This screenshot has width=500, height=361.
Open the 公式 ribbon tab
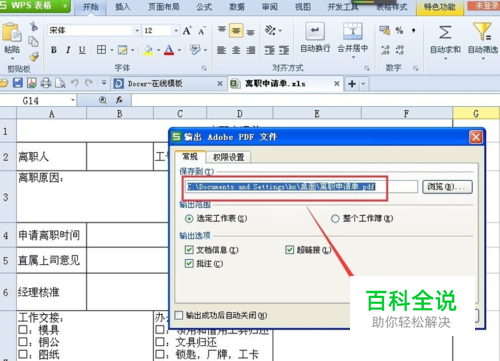point(204,7)
